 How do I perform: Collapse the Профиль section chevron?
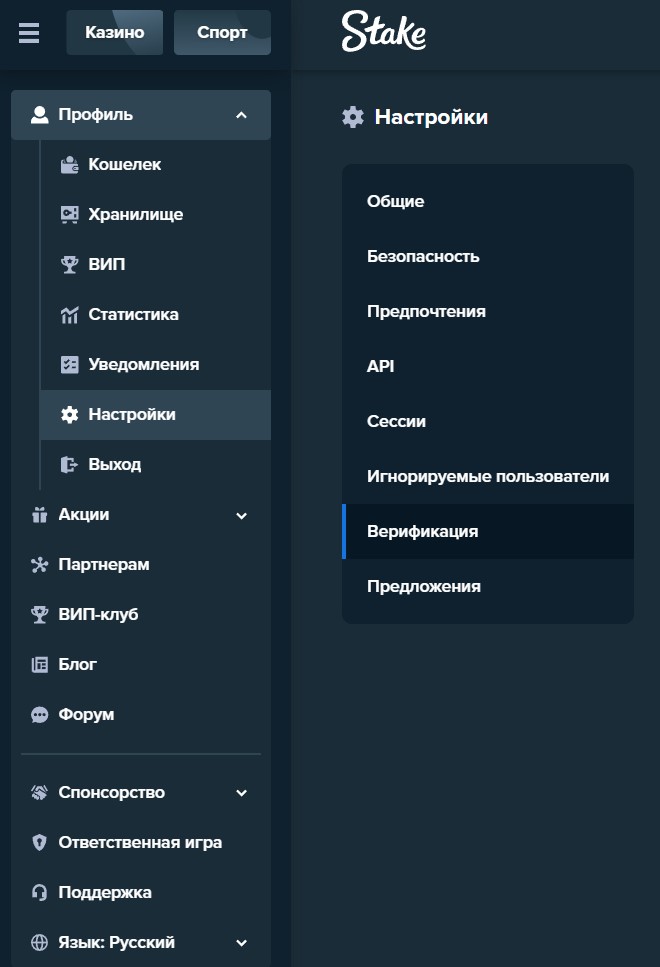pos(240,115)
